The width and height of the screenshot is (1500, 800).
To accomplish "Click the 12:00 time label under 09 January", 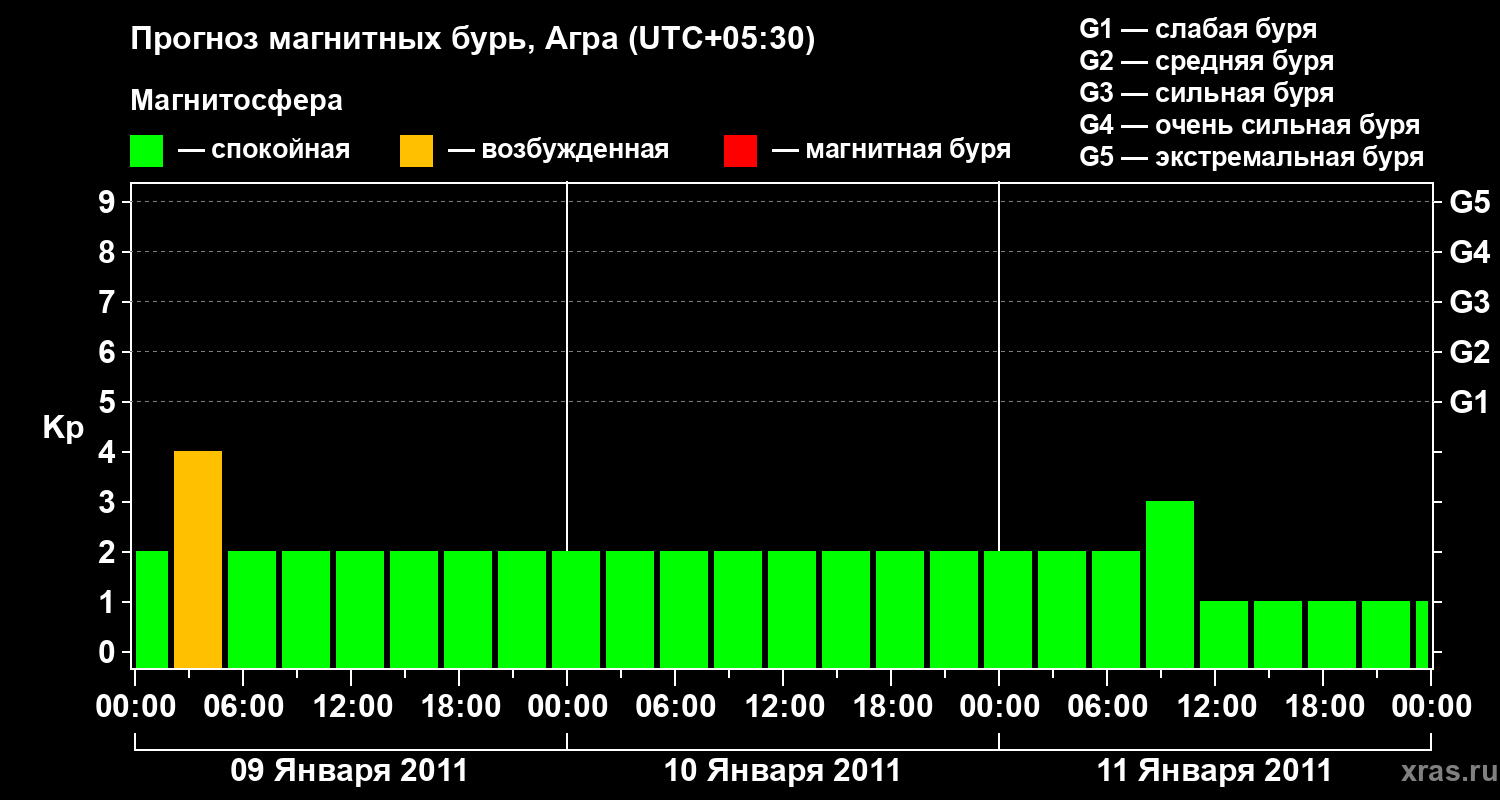I will 352,706.
